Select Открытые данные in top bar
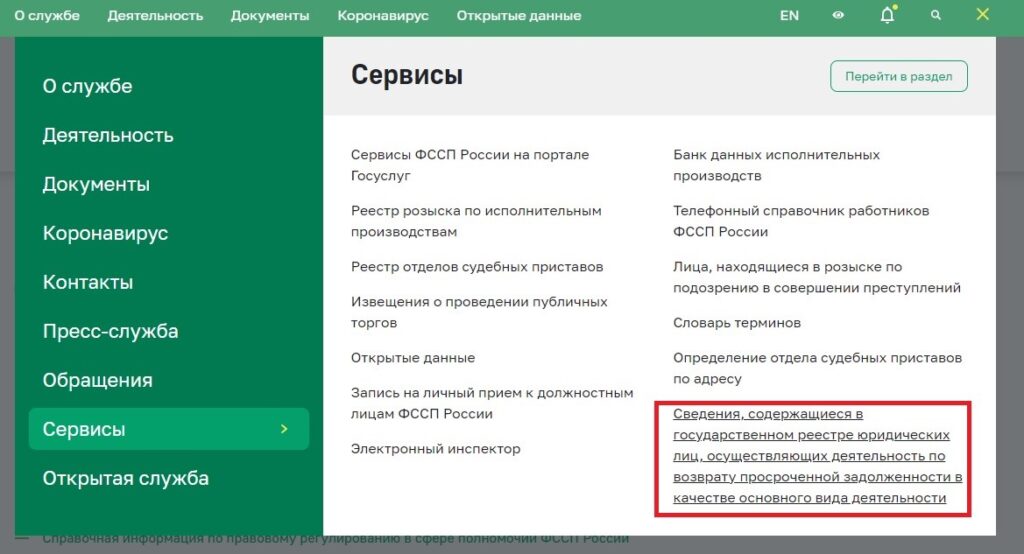The image size is (1024, 554). pyautogui.click(x=518, y=16)
